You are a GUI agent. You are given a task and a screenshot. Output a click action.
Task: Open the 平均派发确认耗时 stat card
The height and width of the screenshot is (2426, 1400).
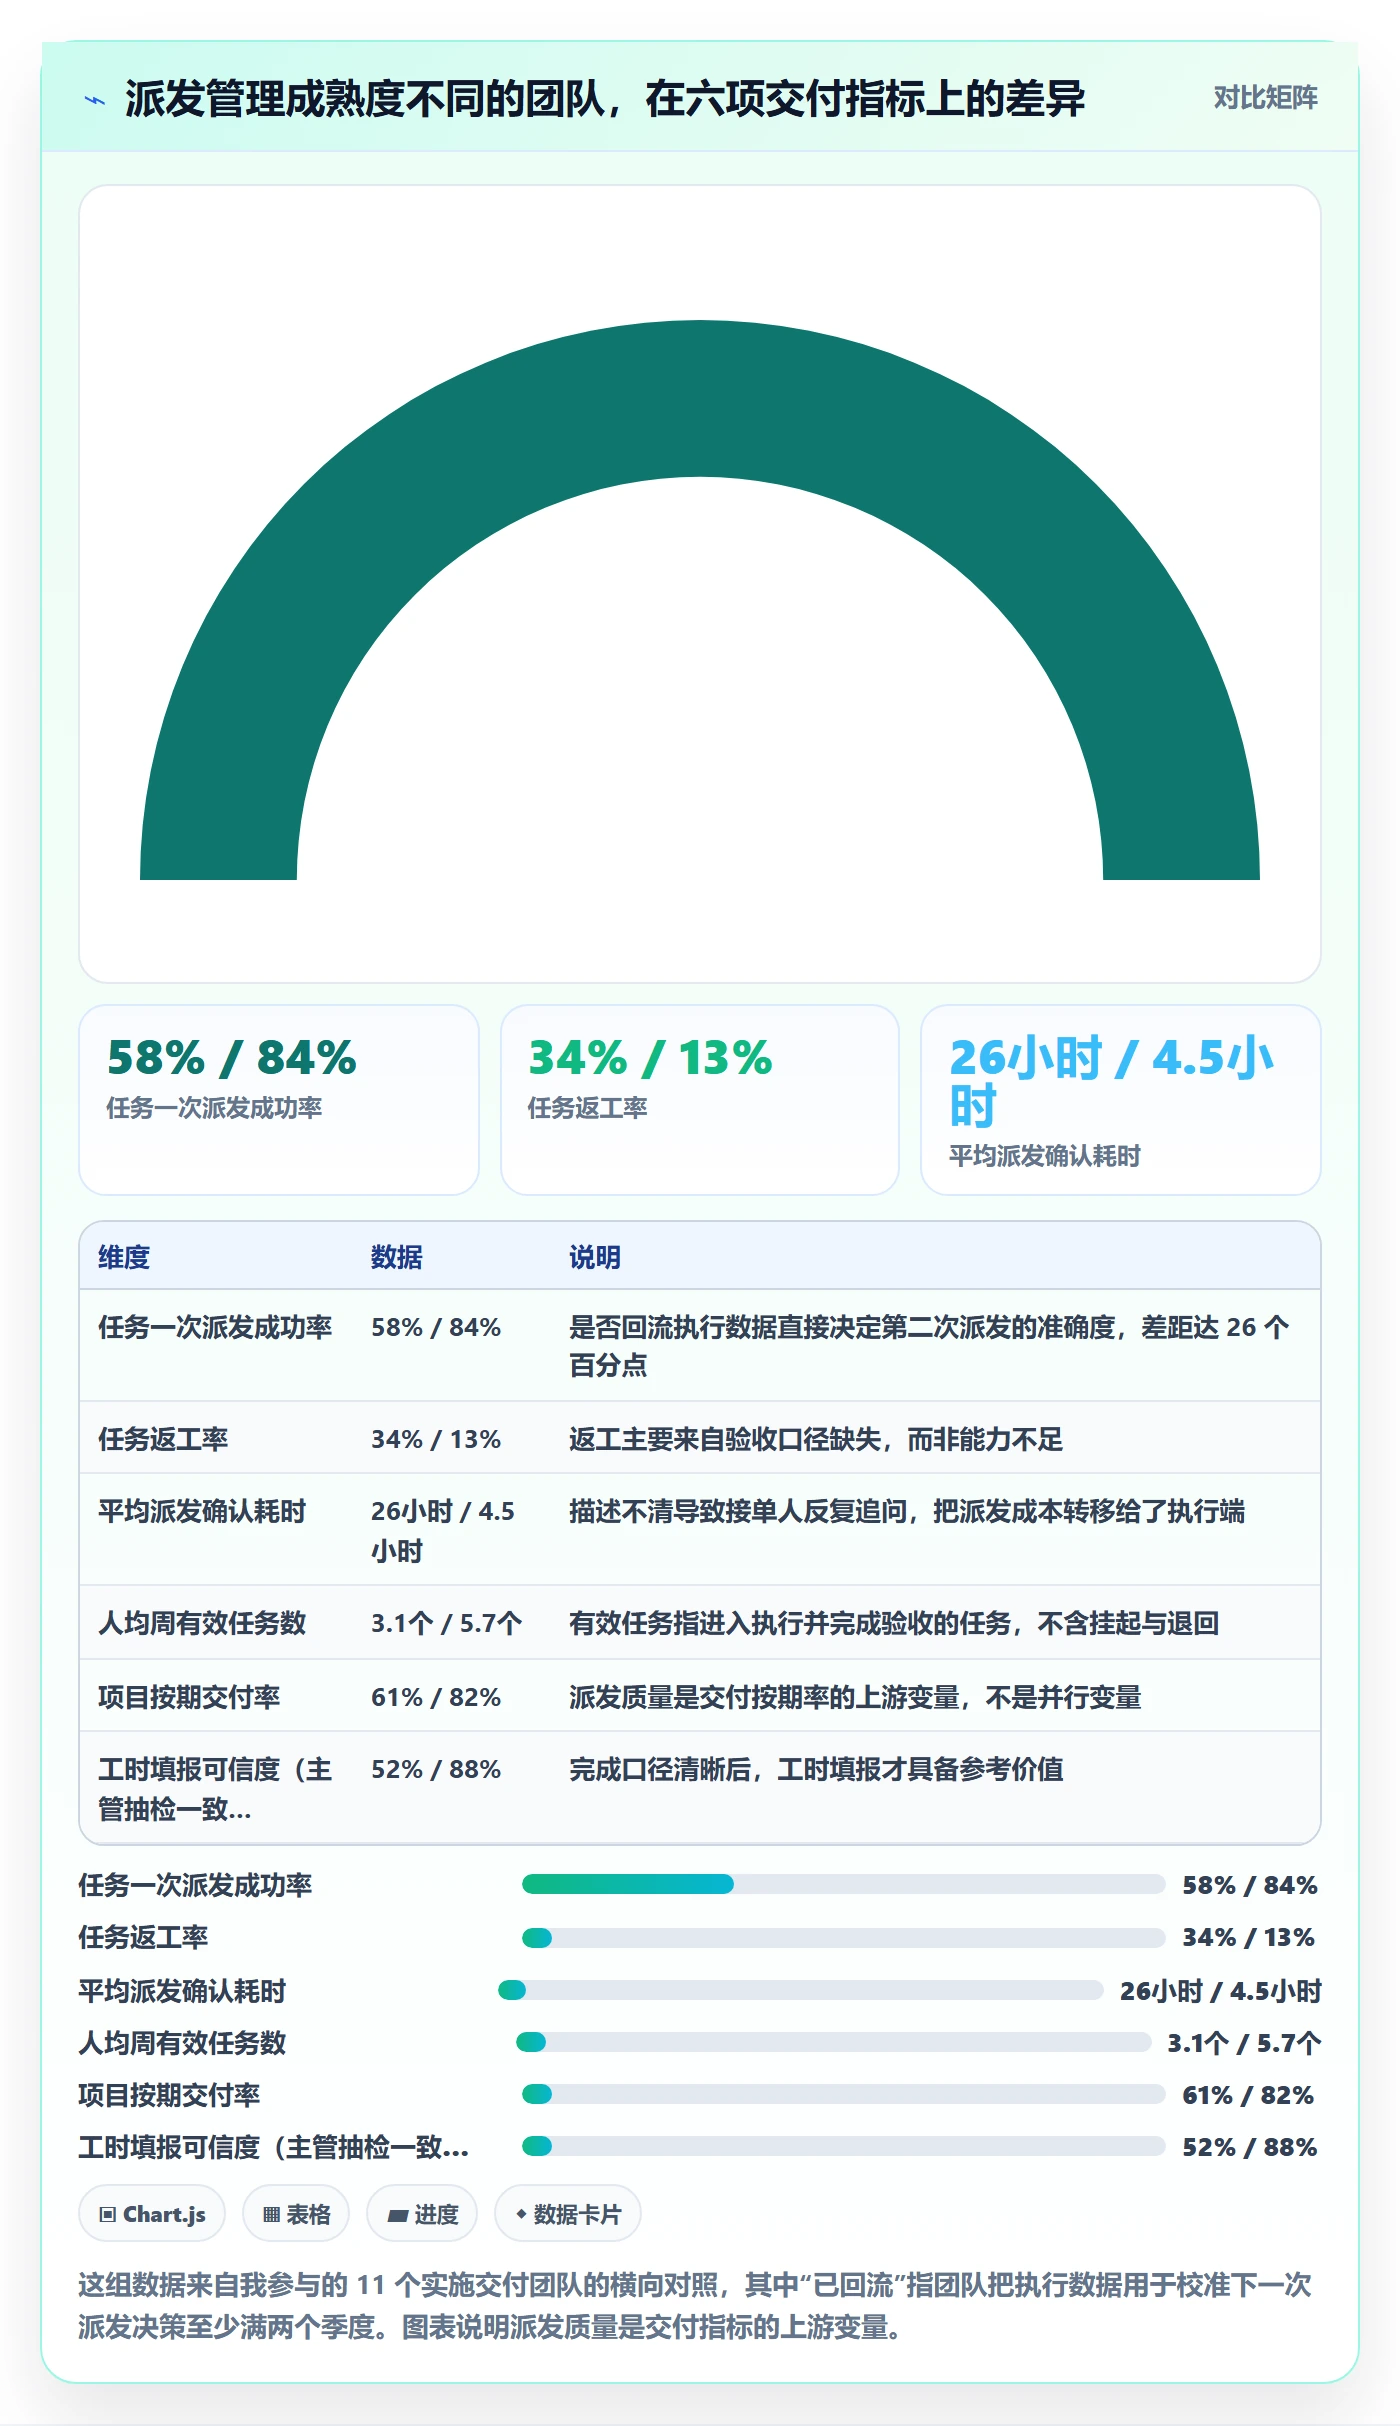(1121, 1100)
